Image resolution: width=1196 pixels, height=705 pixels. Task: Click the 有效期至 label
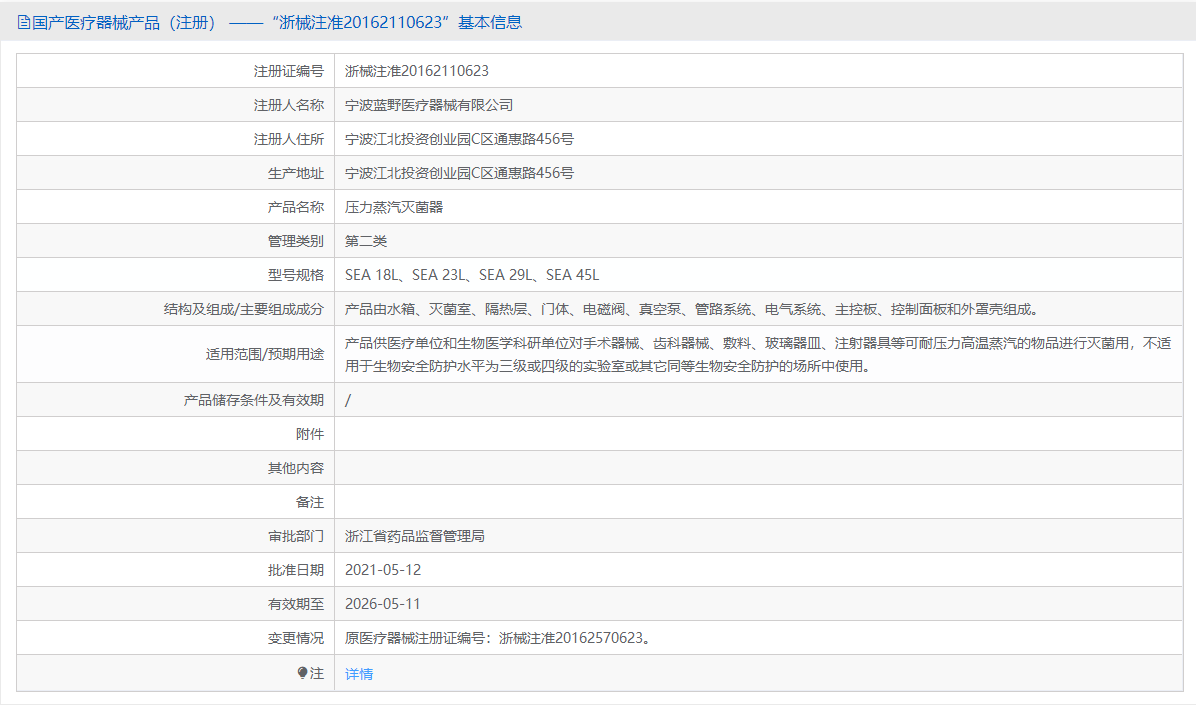coord(296,604)
